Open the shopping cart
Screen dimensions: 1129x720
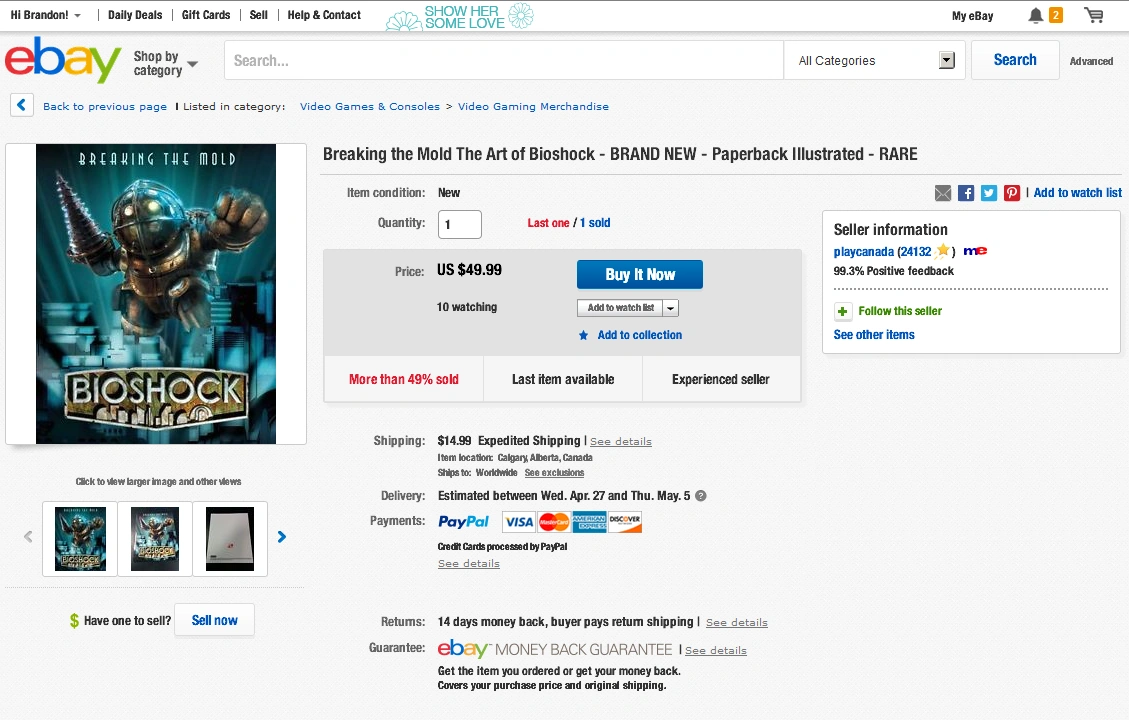pyautogui.click(x=1094, y=15)
